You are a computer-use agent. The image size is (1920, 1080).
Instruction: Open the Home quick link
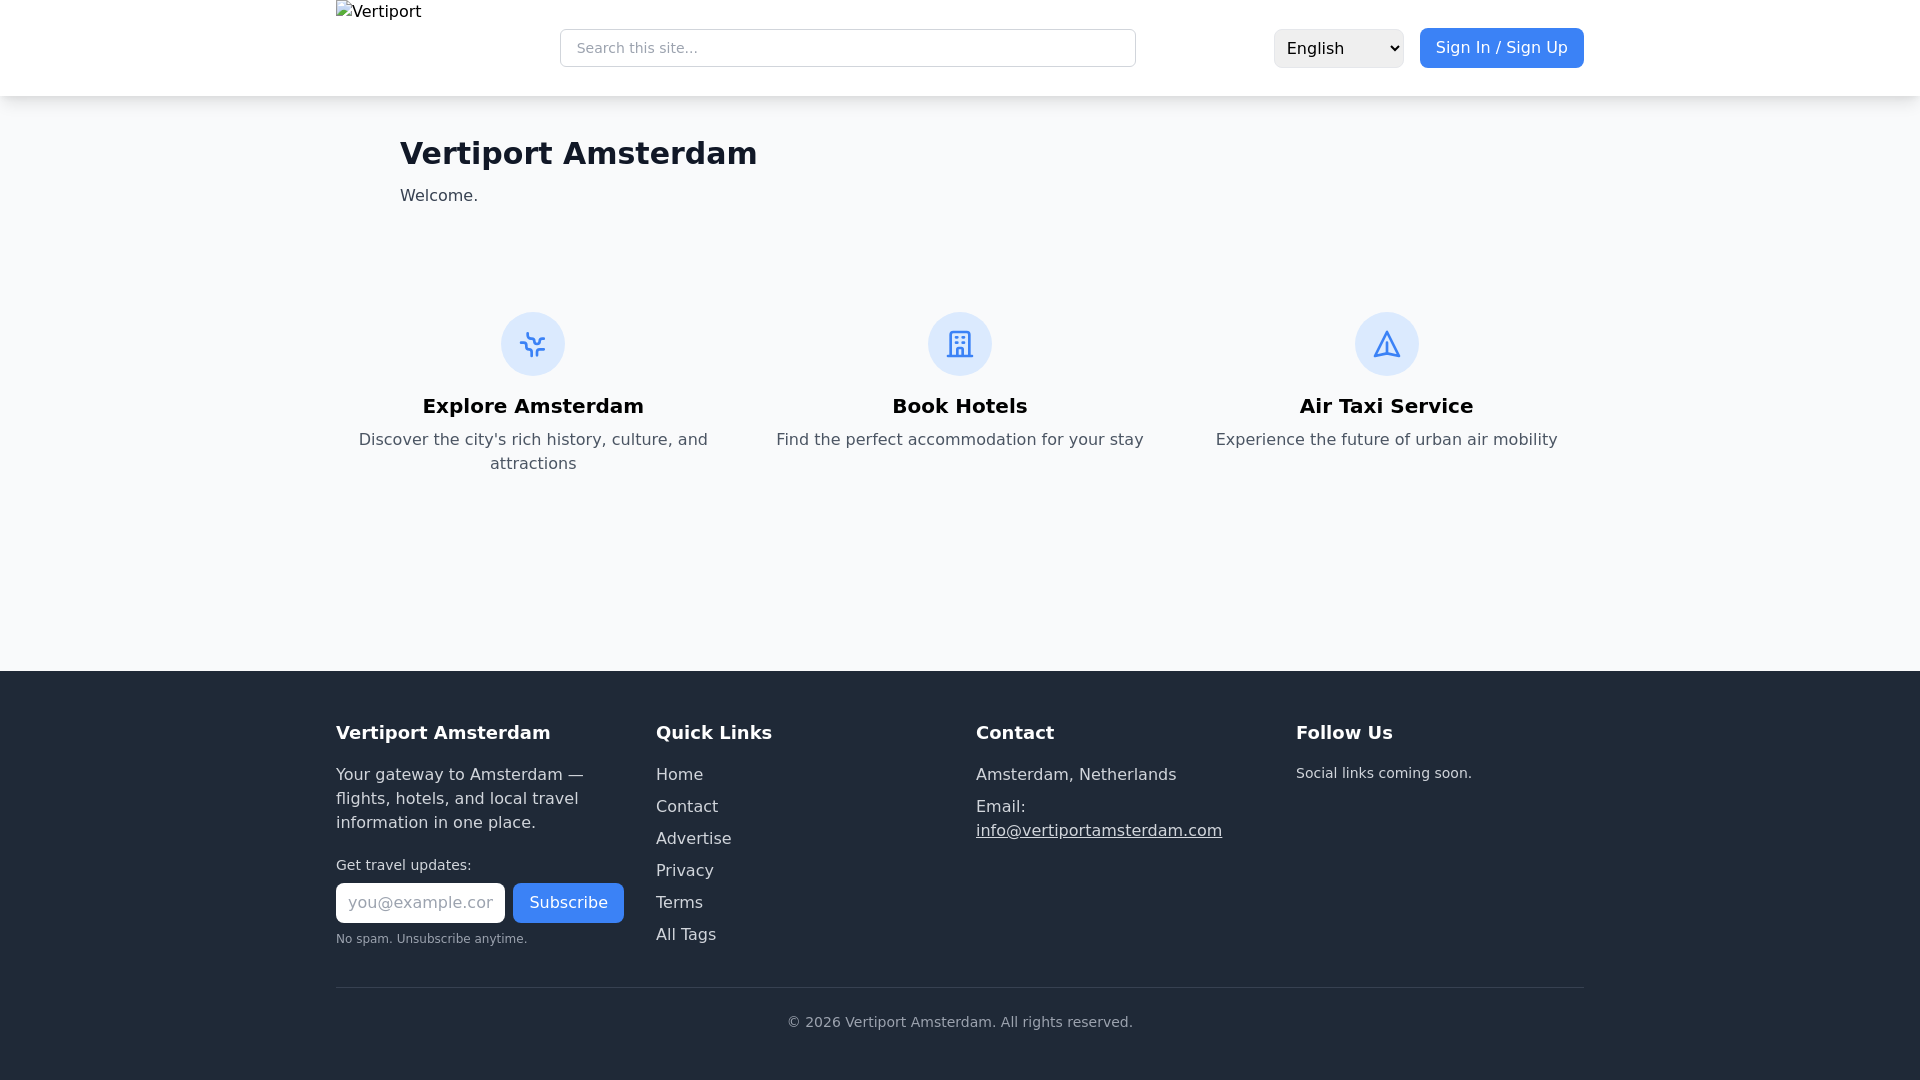coord(679,775)
